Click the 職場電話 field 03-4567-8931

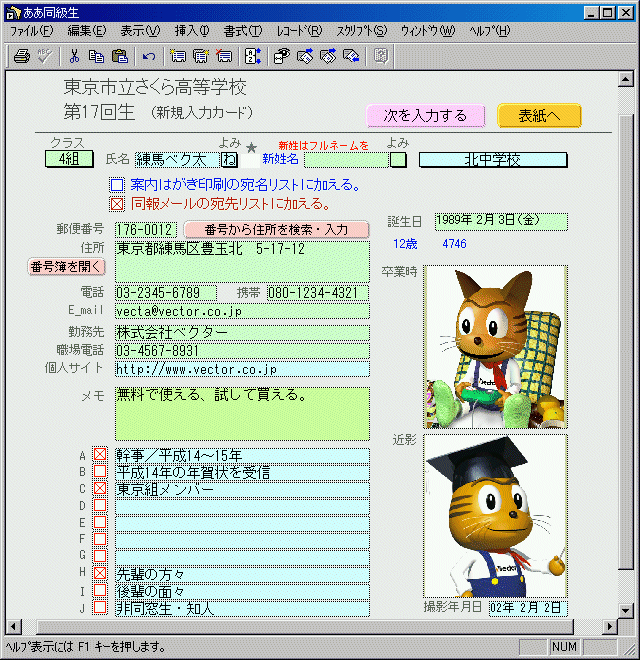click(242, 351)
